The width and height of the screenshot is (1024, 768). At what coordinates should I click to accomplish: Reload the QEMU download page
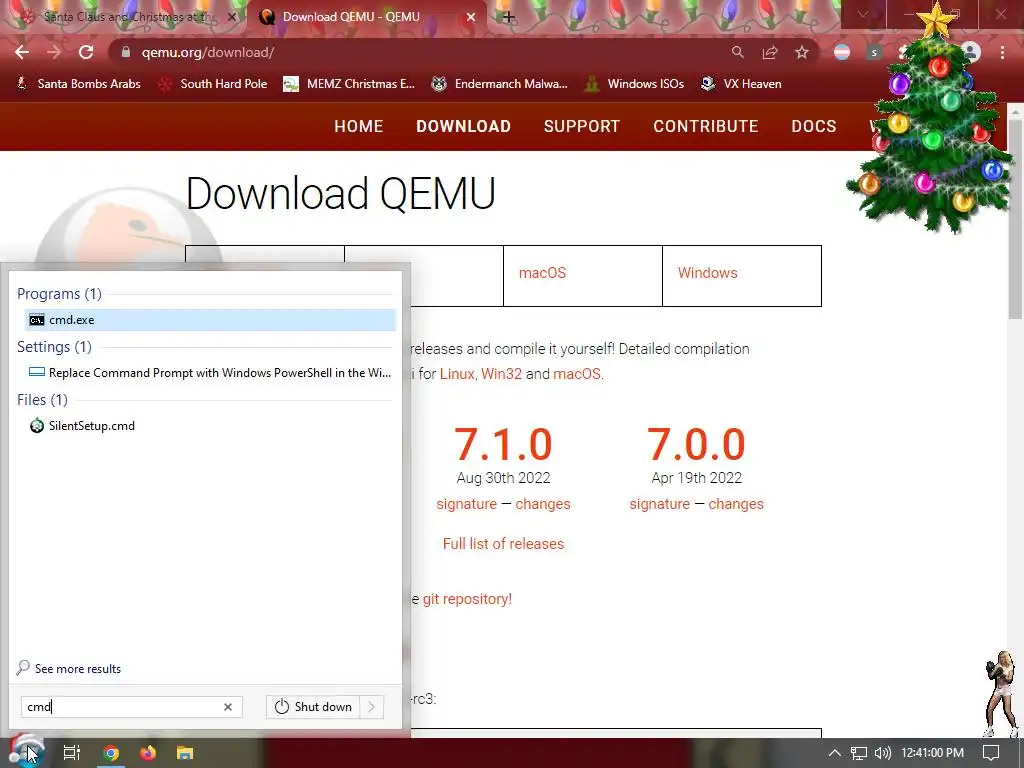coord(86,52)
